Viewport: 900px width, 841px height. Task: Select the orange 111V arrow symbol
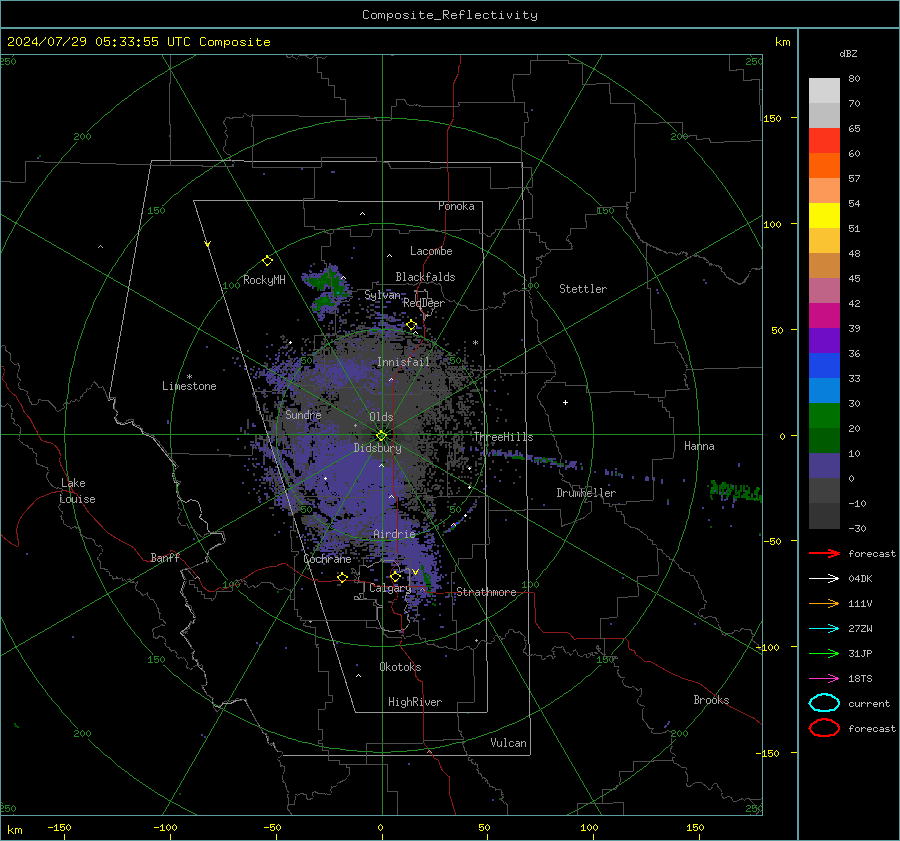click(824, 603)
